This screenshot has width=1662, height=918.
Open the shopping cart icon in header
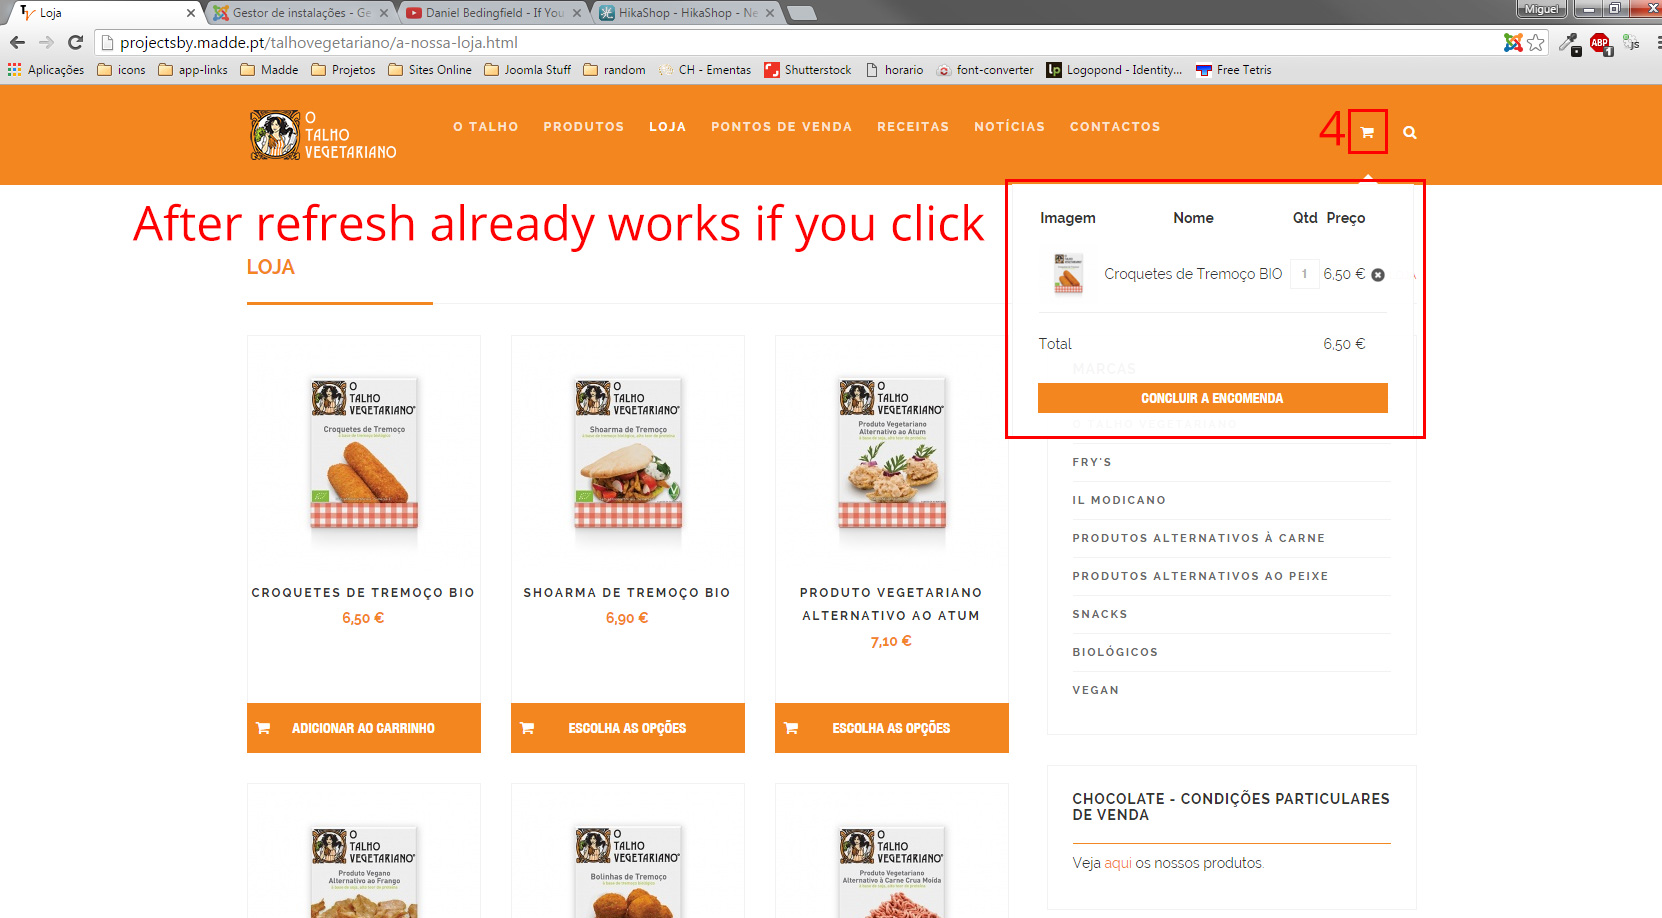1367,132
